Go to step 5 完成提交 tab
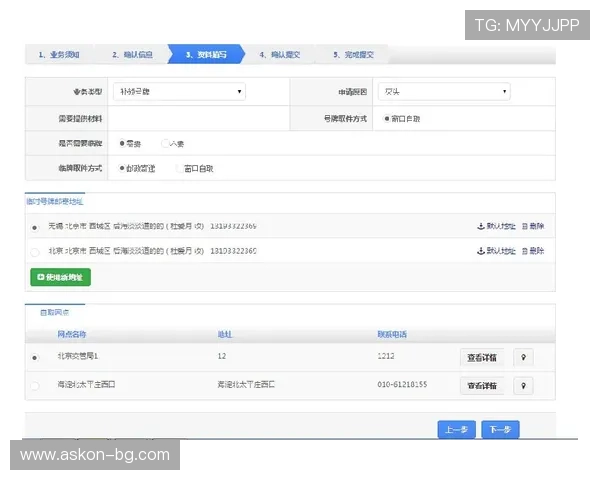 click(x=353, y=54)
